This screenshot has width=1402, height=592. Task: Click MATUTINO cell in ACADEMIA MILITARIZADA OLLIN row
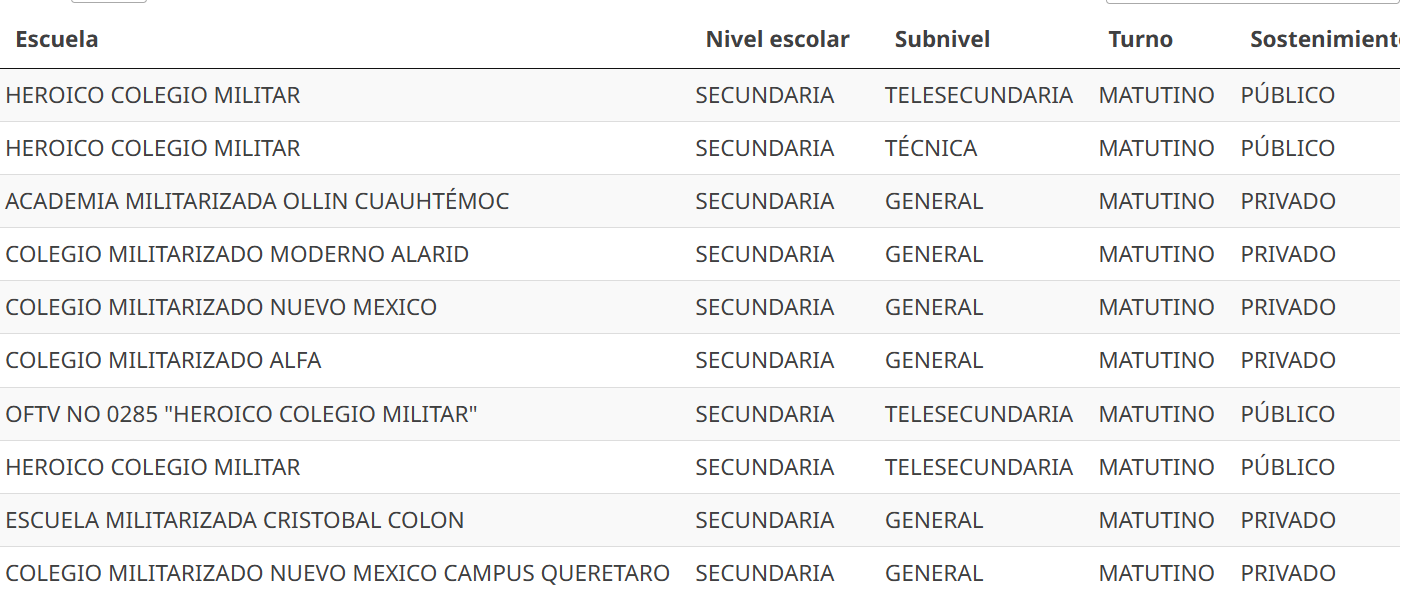[x=1157, y=201]
